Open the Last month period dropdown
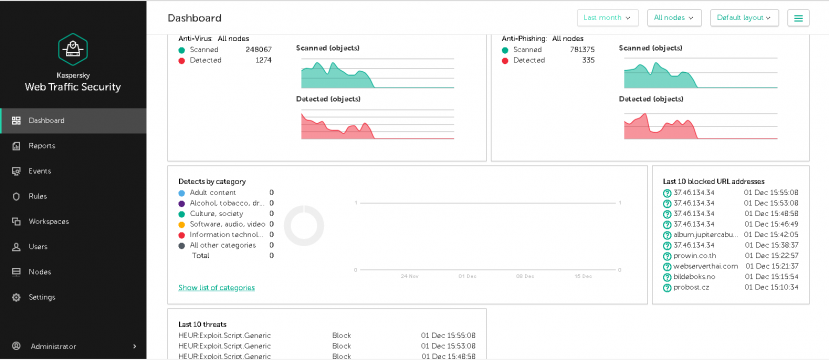 607,17
